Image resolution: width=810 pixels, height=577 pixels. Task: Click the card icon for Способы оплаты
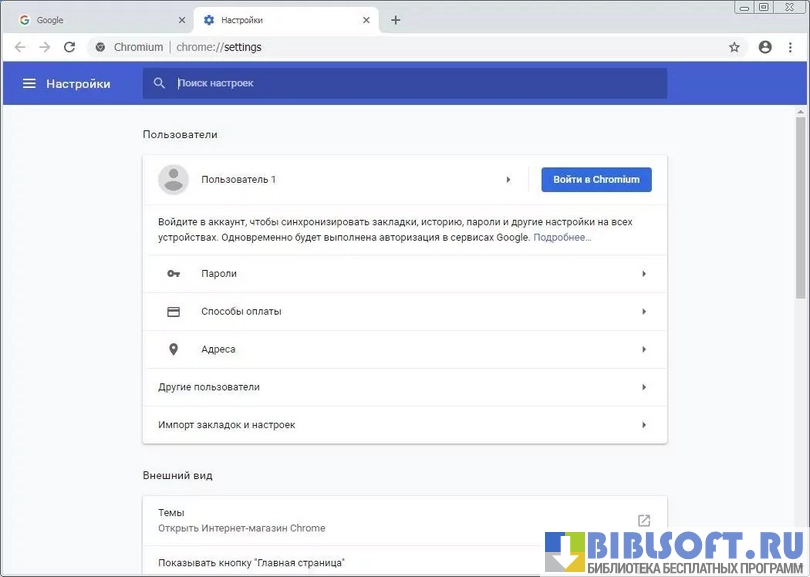point(173,312)
